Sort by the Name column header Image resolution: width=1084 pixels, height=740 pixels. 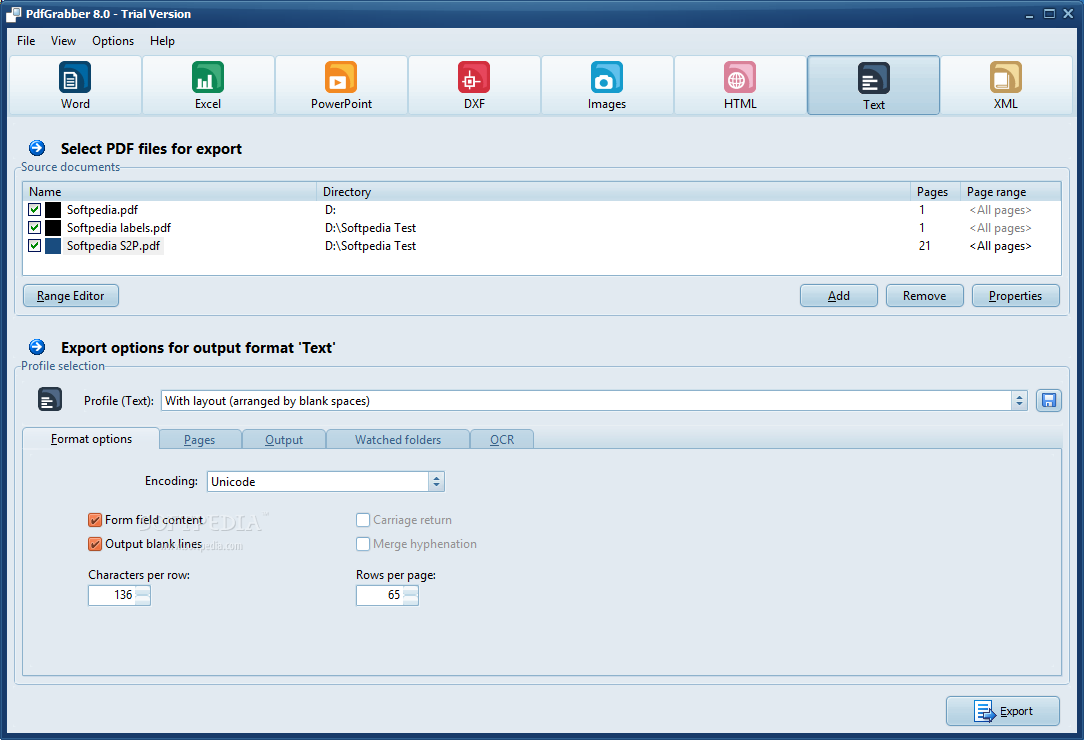pyautogui.click(x=170, y=192)
